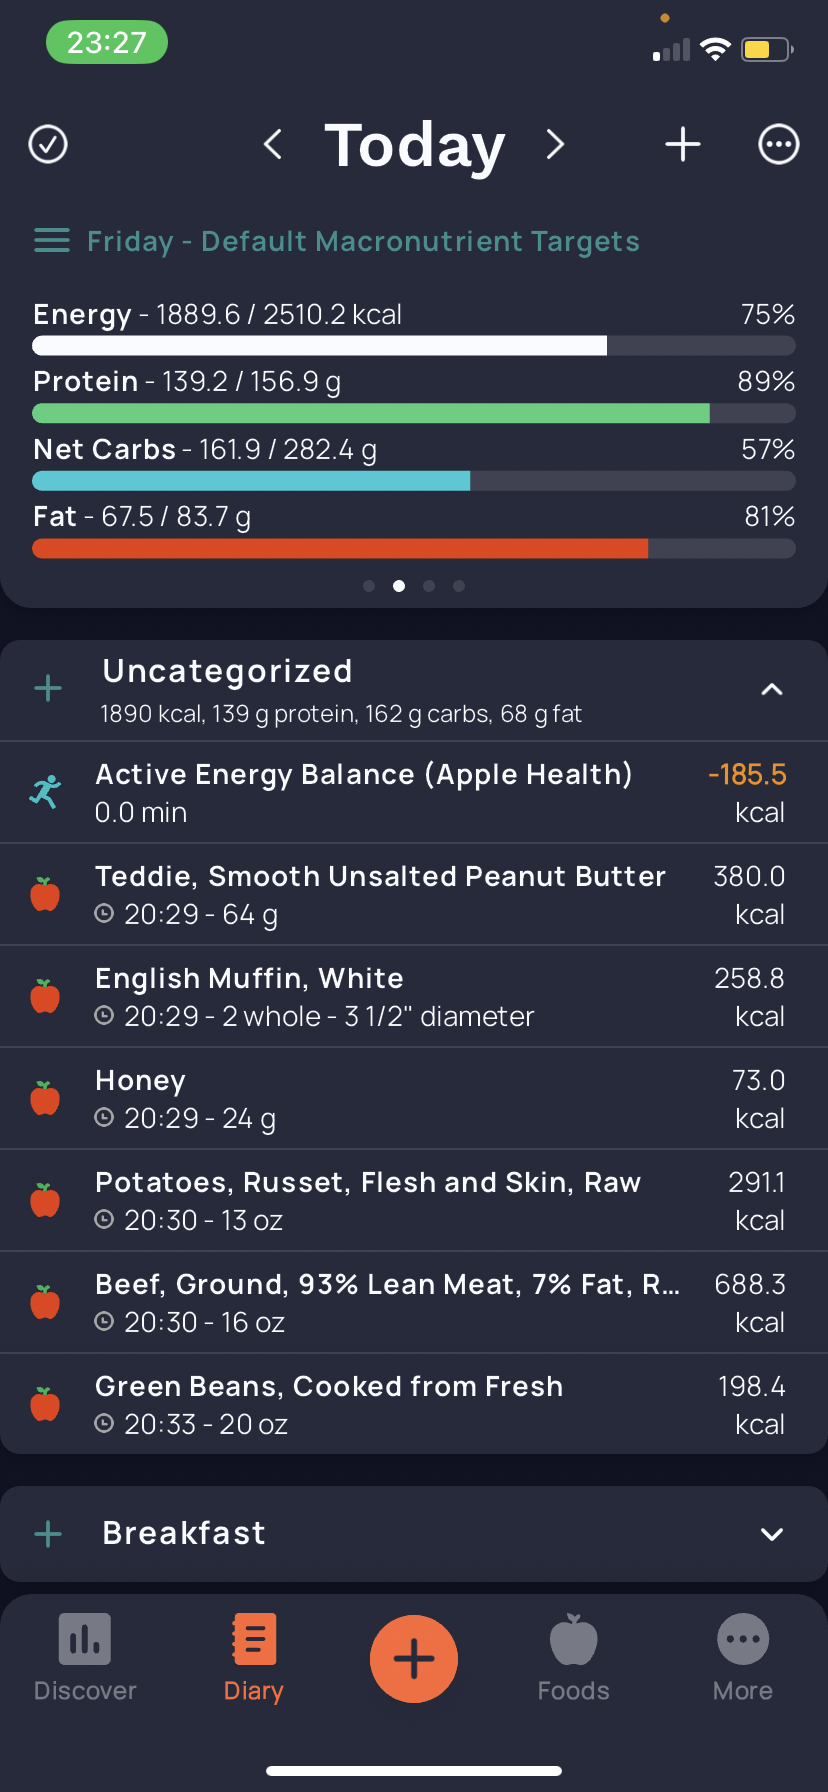Tap the Today date title
The height and width of the screenshot is (1792, 828).
pyautogui.click(x=414, y=145)
